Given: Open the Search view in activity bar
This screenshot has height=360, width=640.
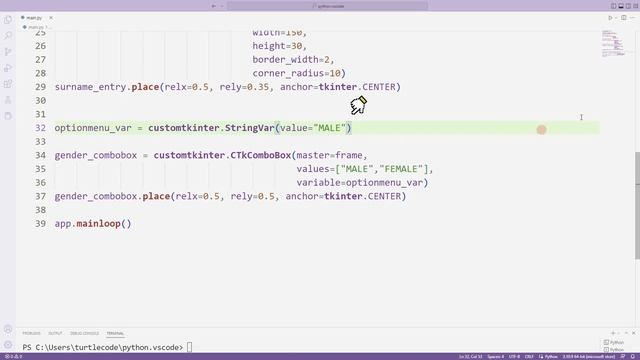Looking at the screenshot, I should [x=8, y=36].
